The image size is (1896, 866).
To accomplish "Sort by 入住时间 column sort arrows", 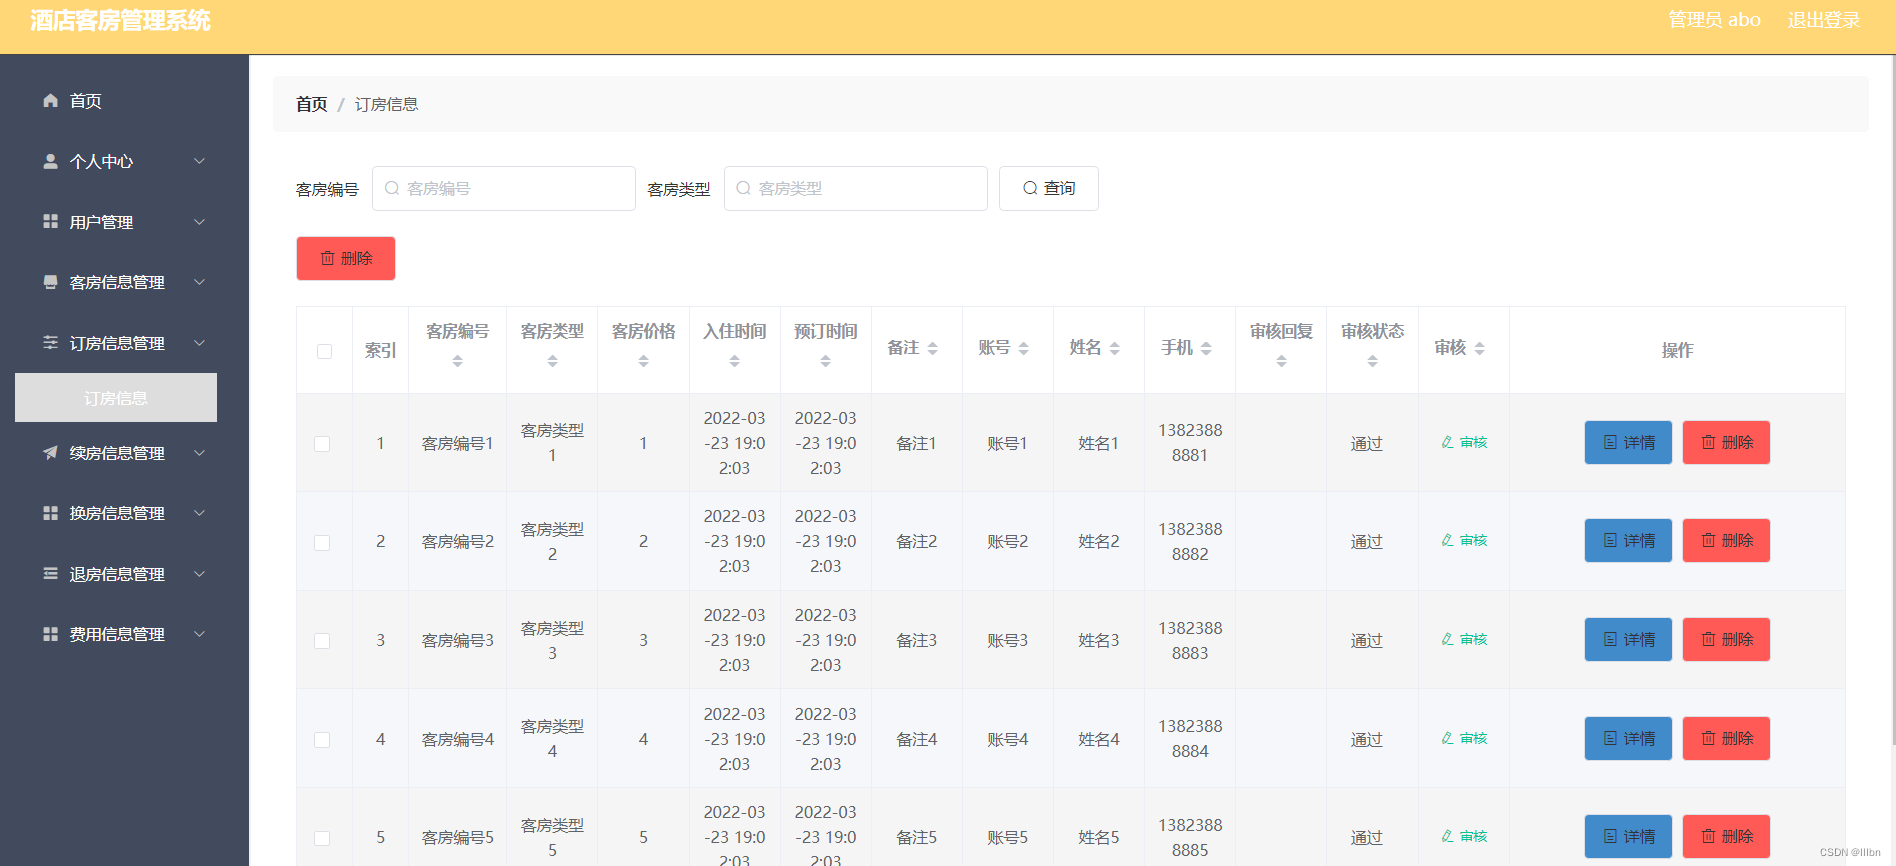I will (x=734, y=361).
